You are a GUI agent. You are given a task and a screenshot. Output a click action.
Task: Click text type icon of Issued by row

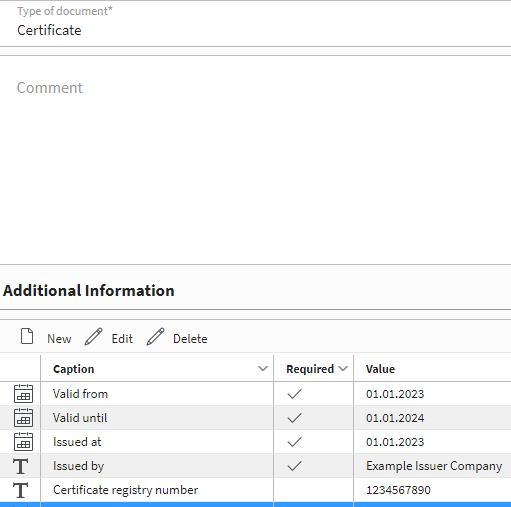click(21, 466)
